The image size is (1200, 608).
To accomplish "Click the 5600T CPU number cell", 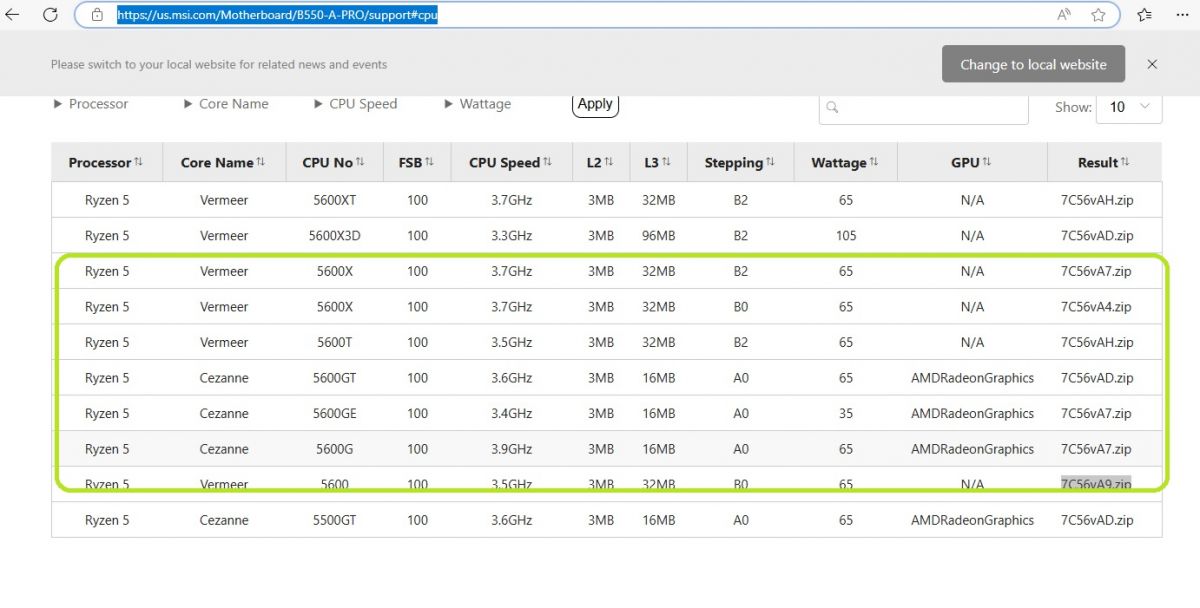I will [x=334, y=342].
